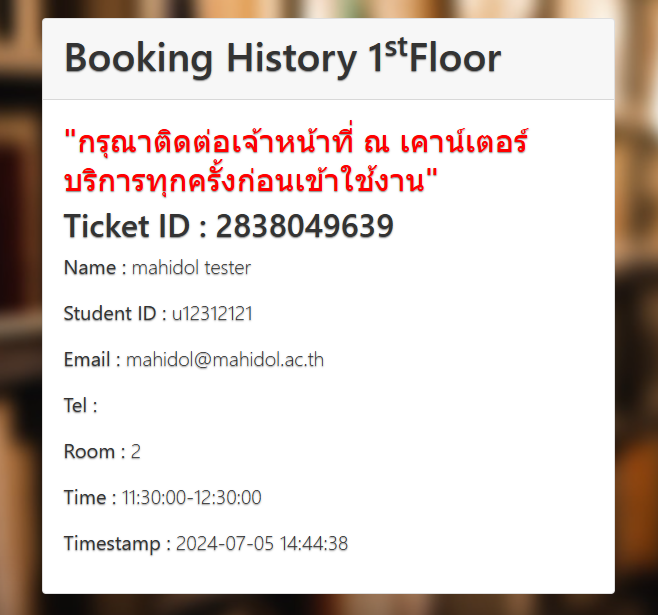
Task: Click the student ID u12312121
Action: (212, 314)
